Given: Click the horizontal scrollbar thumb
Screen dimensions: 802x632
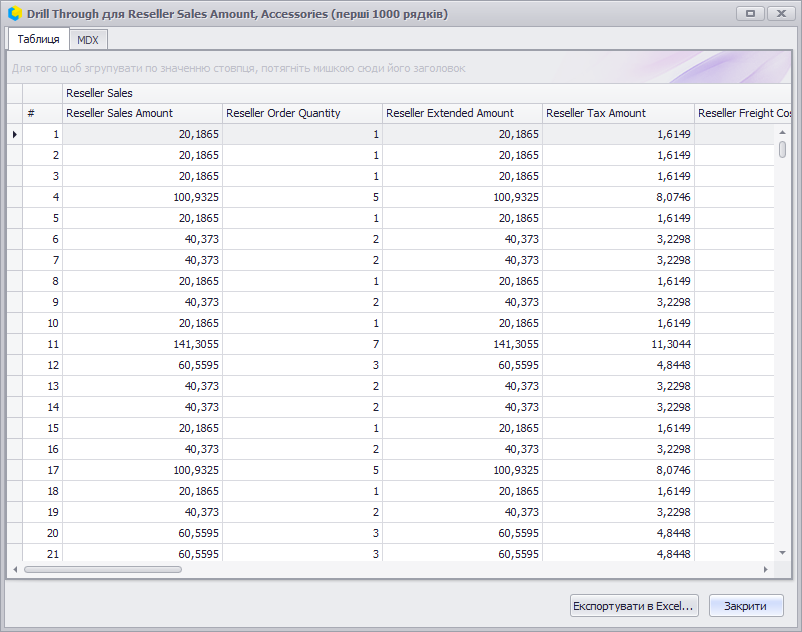Looking at the screenshot, I should (x=103, y=569).
